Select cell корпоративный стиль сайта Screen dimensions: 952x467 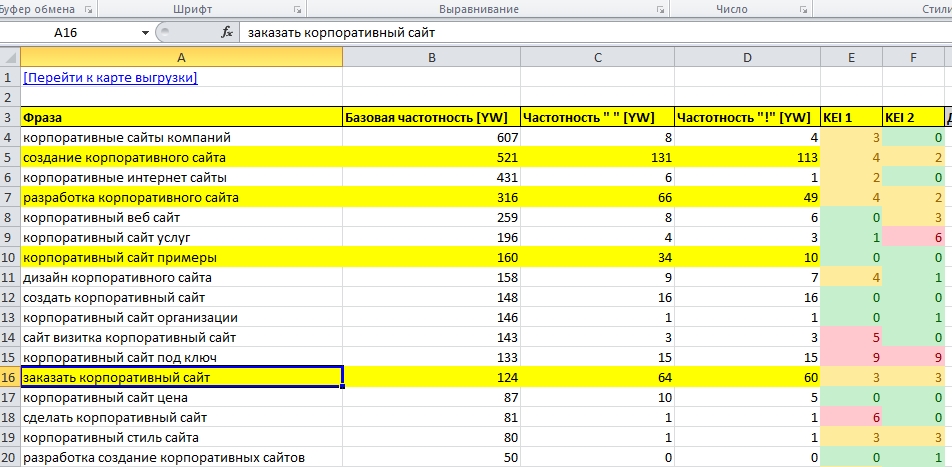pyautogui.click(x=182, y=438)
